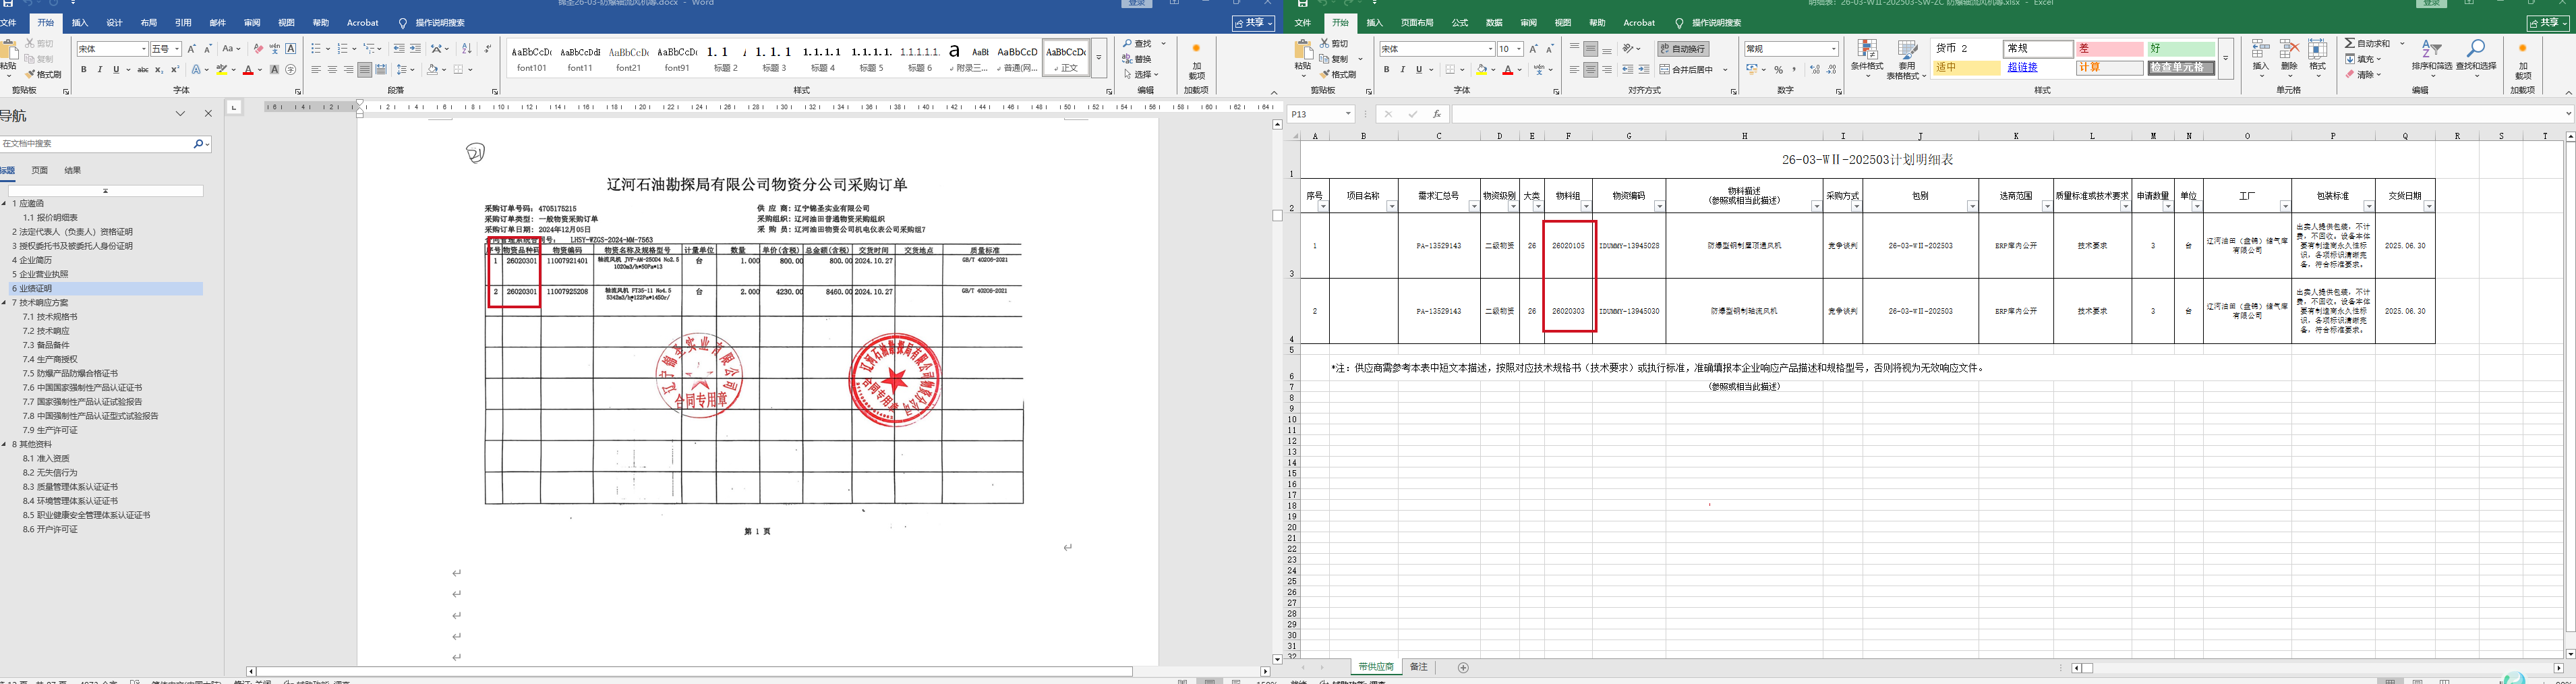Increase indent in Word paragraph group
This screenshot has height=684, width=2576.
click(415, 49)
